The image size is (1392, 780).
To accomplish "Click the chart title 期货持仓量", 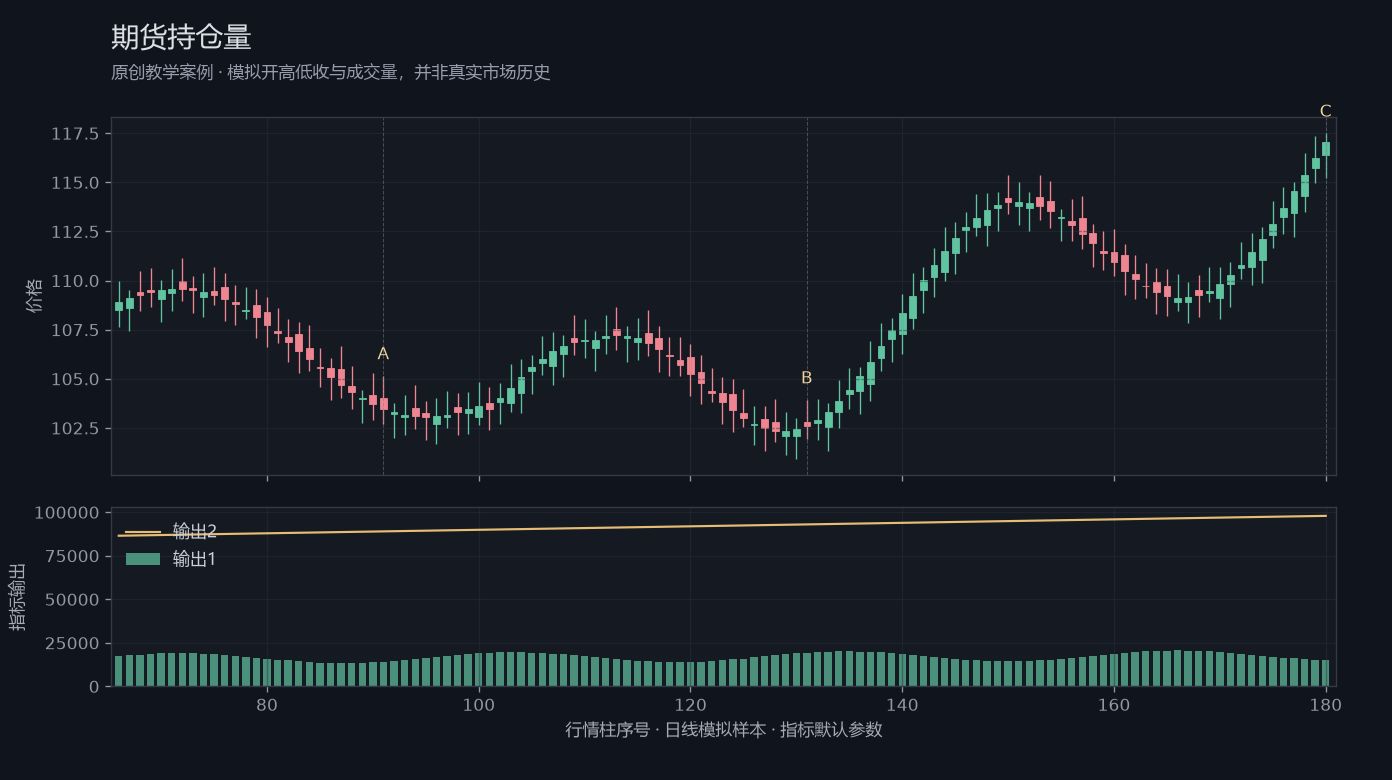I will tap(181, 38).
